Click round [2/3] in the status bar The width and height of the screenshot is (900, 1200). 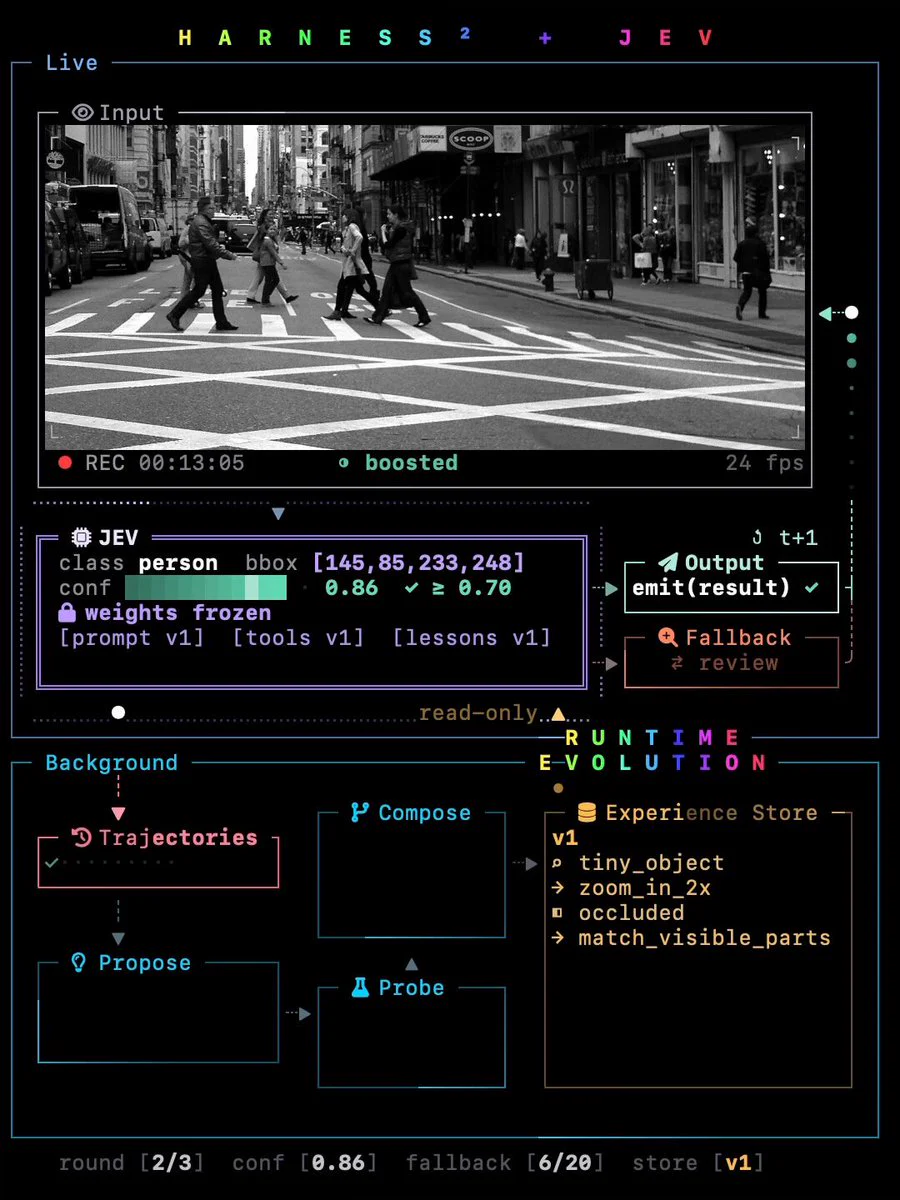click(132, 1163)
